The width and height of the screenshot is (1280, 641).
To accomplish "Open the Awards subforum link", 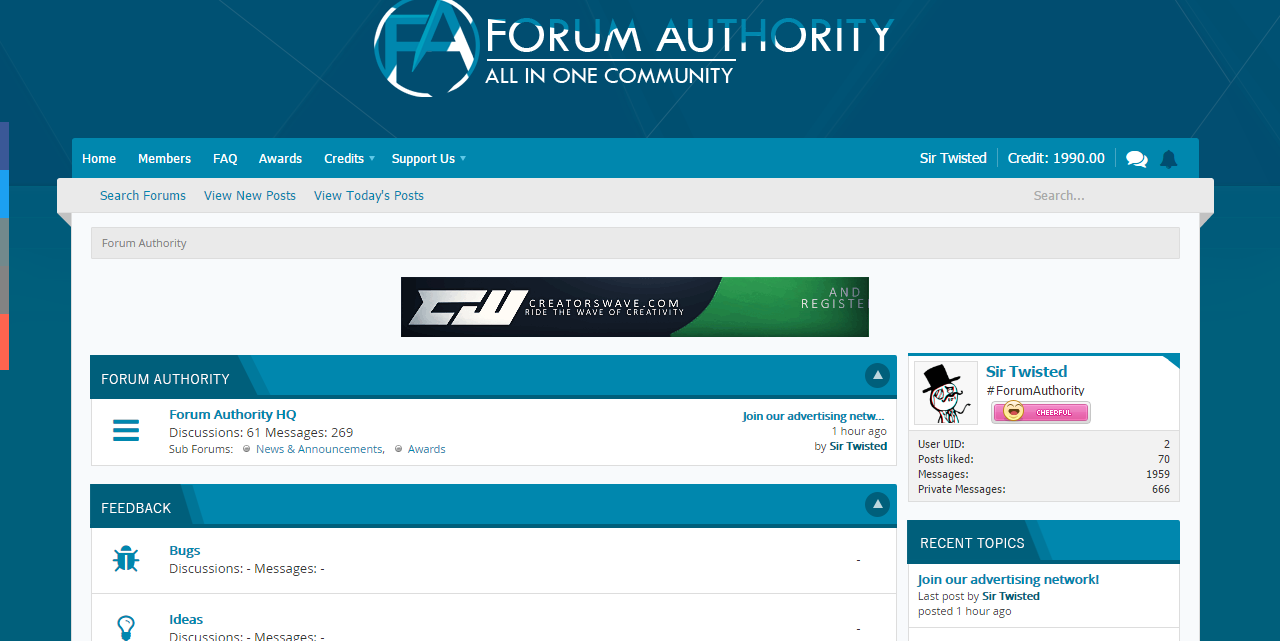I will 427,449.
